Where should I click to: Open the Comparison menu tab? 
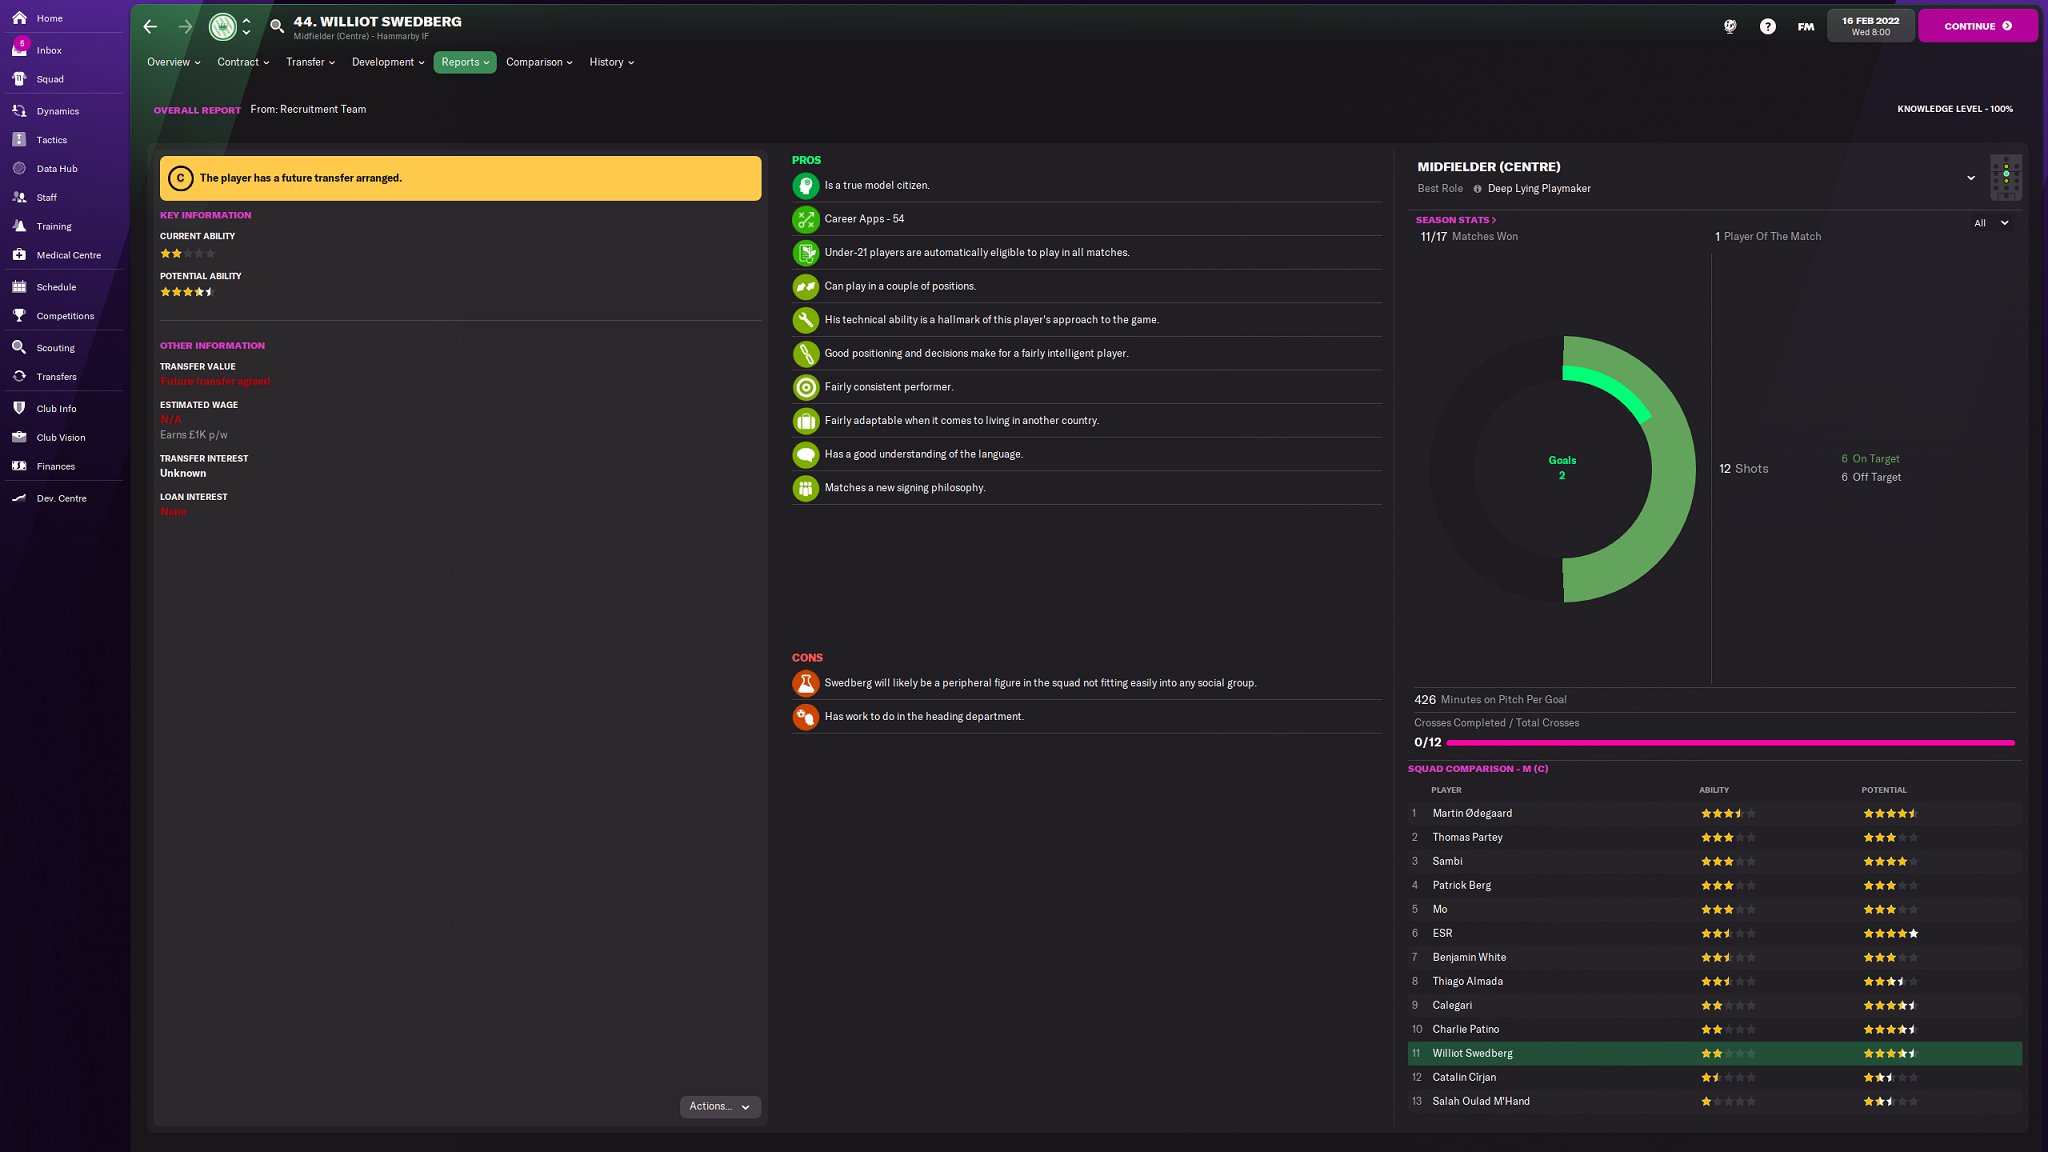click(538, 62)
